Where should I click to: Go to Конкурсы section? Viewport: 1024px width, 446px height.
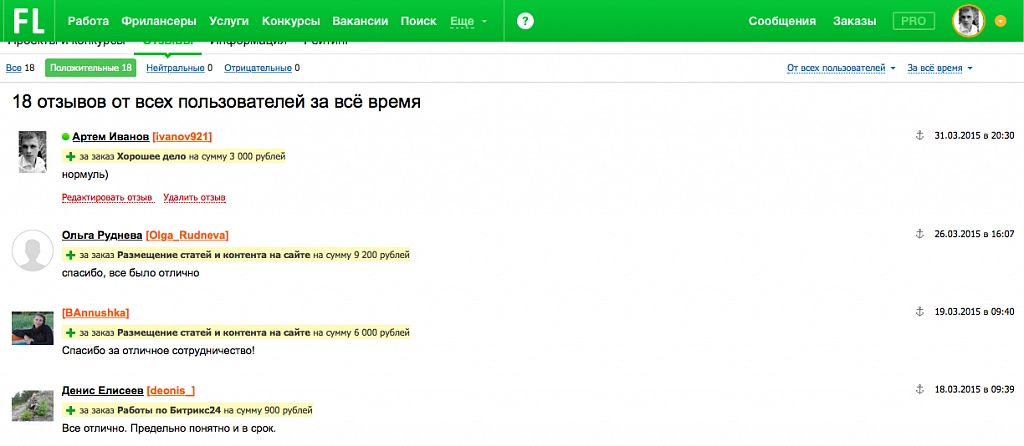[291, 21]
